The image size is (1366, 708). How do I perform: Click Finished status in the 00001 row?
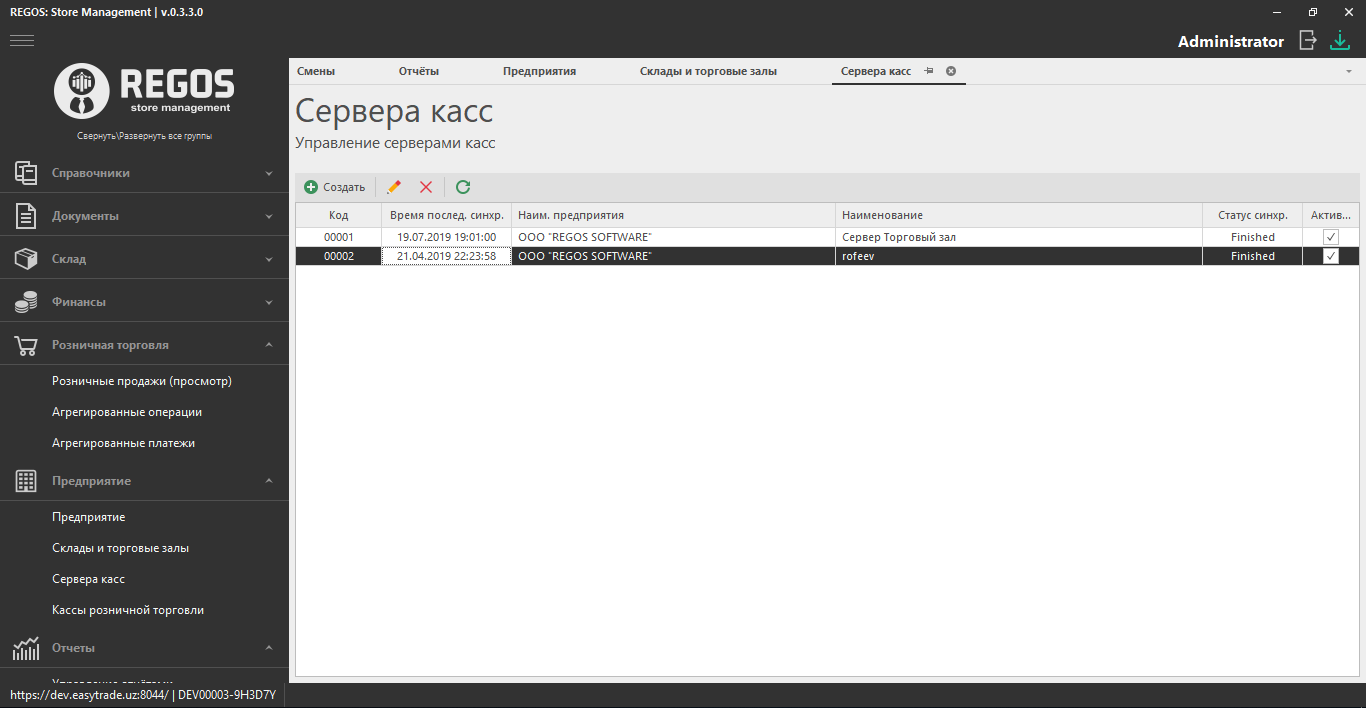(1253, 237)
